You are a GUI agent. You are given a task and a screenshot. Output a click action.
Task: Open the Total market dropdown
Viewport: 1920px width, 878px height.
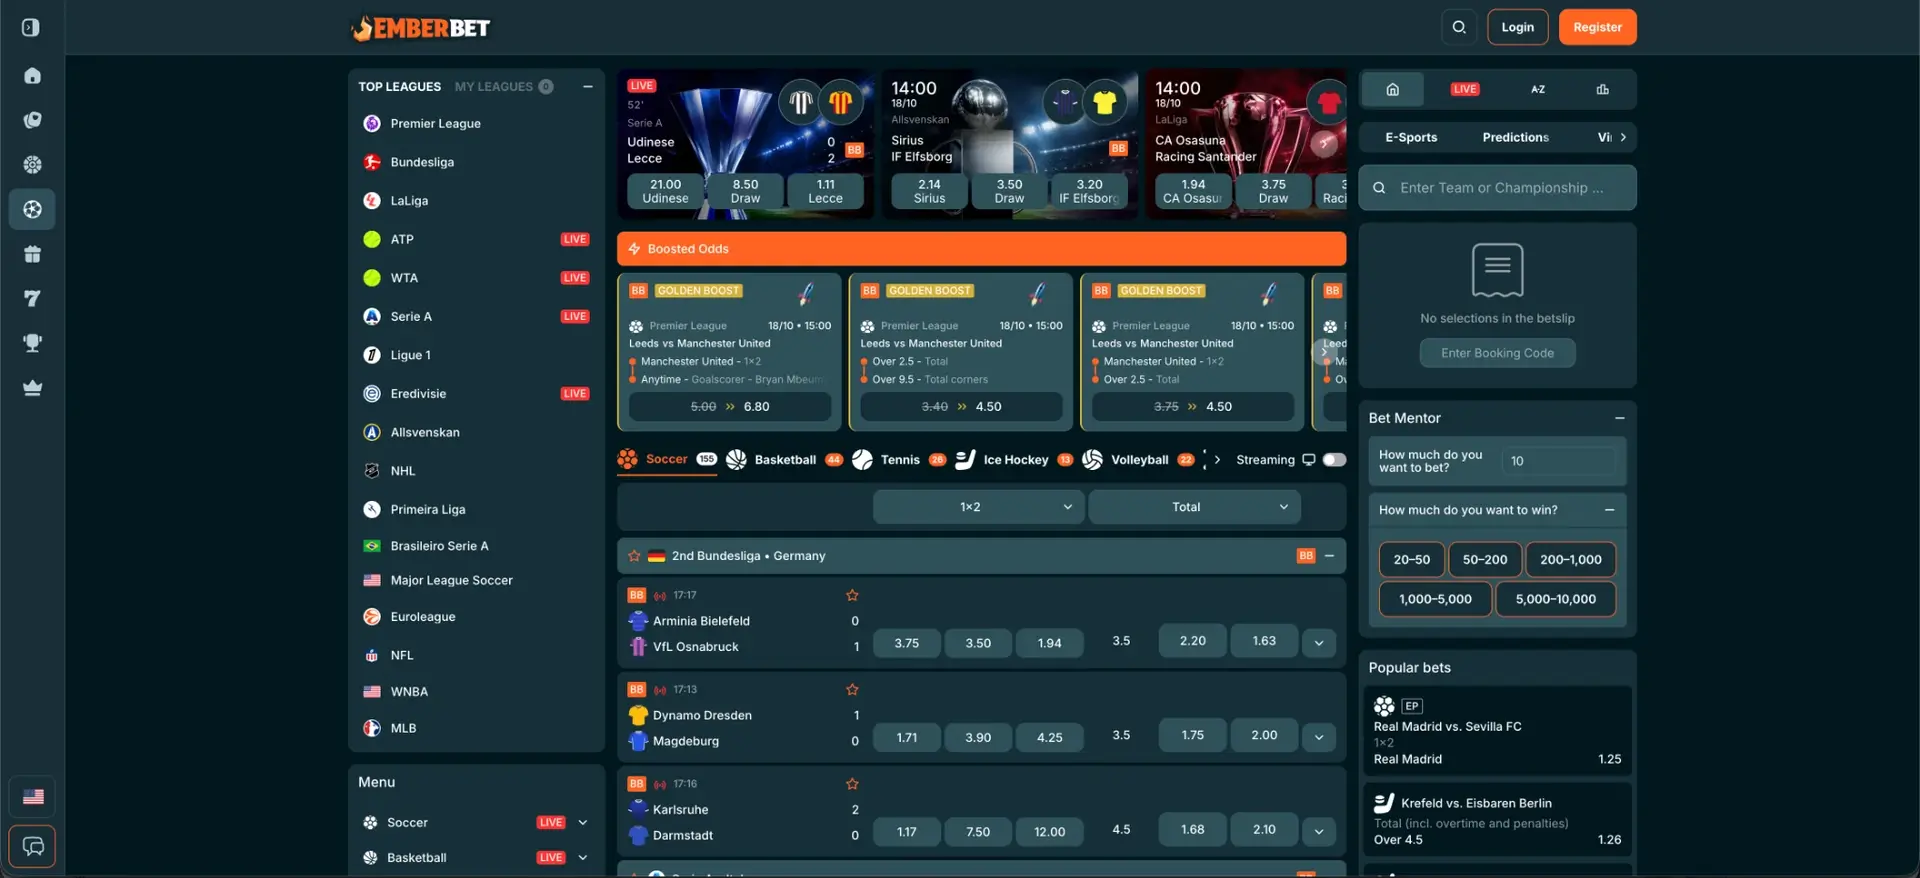[x=1194, y=507]
